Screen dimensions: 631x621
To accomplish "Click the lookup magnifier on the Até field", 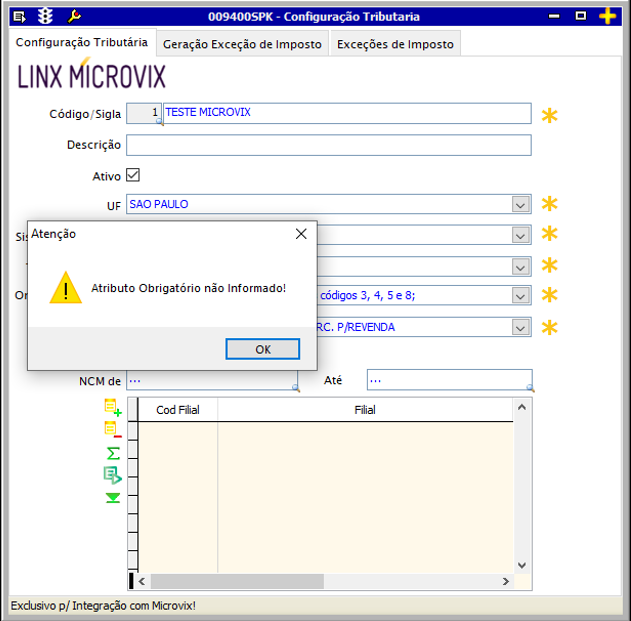I will (x=530, y=388).
